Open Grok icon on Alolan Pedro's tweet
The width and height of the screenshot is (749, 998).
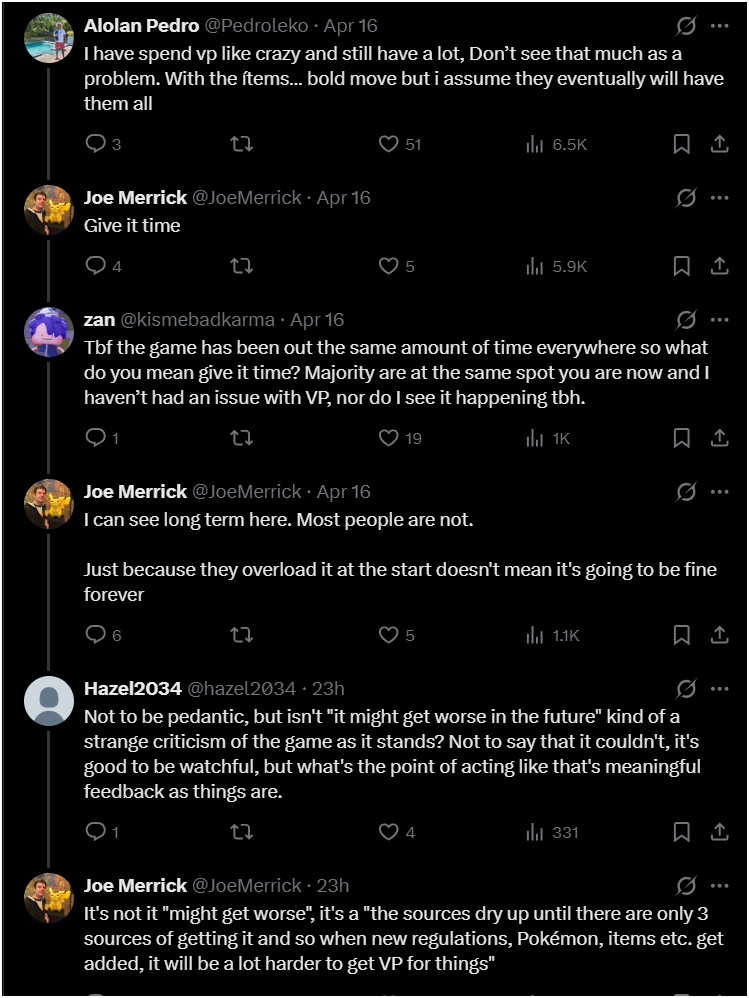tap(686, 26)
